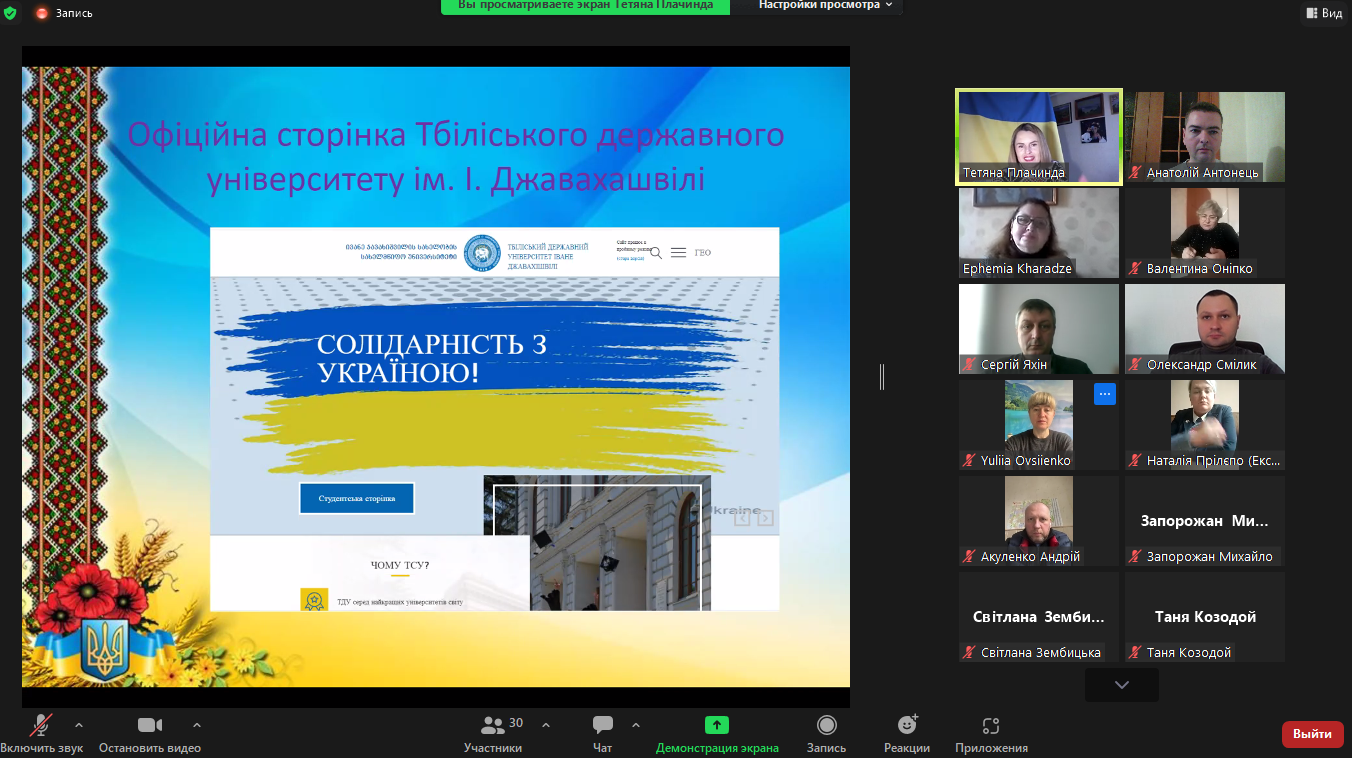Image resolution: width=1352 pixels, height=758 pixels.
Task: Click carousel previous arrow on website image
Action: [742, 518]
